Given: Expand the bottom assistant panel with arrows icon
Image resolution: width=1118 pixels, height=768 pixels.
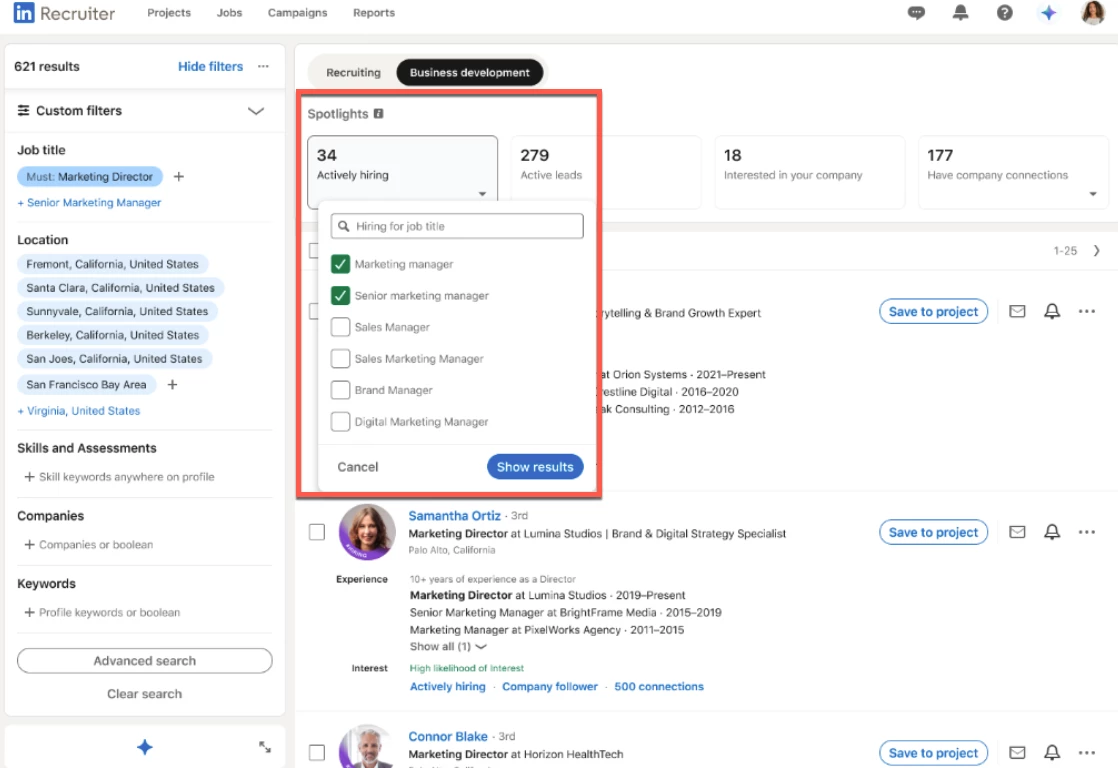Looking at the screenshot, I should pos(265,747).
